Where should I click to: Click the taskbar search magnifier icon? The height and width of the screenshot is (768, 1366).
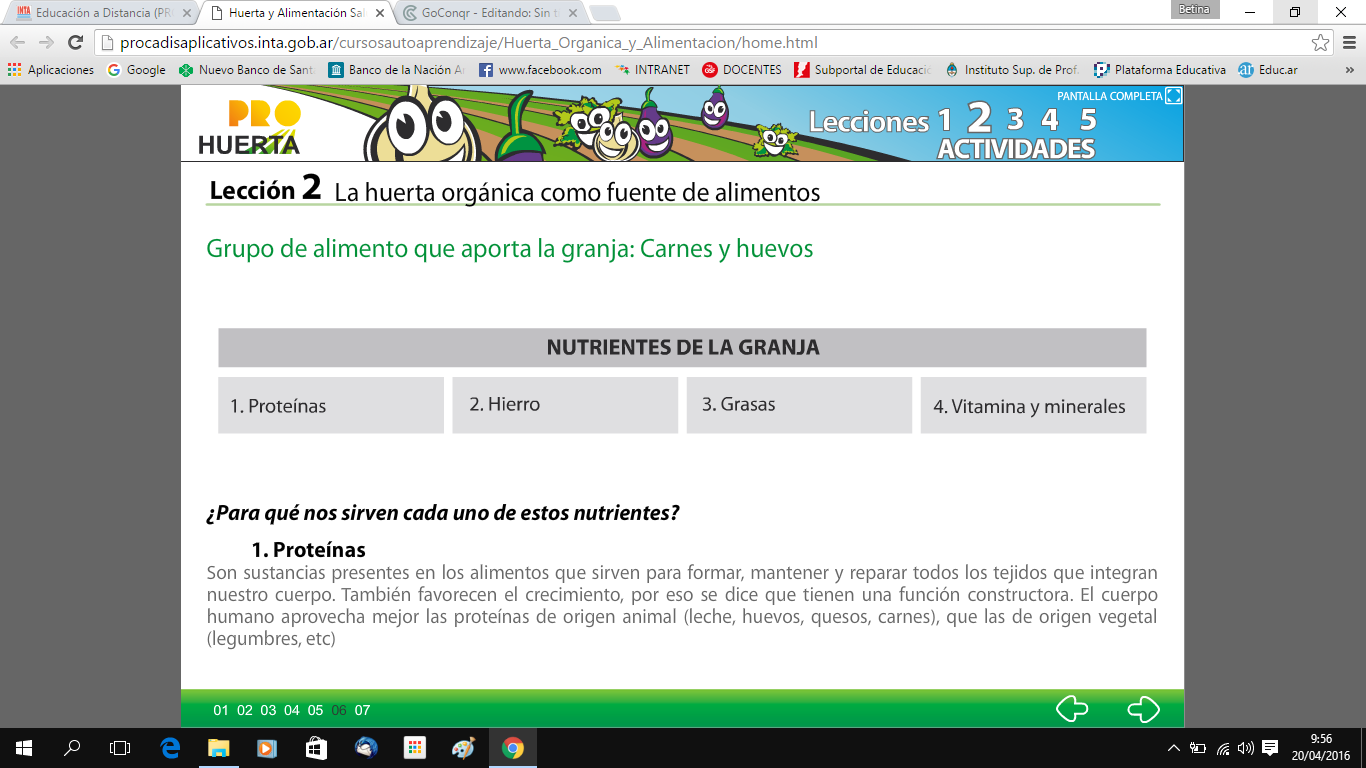pyautogui.click(x=72, y=748)
